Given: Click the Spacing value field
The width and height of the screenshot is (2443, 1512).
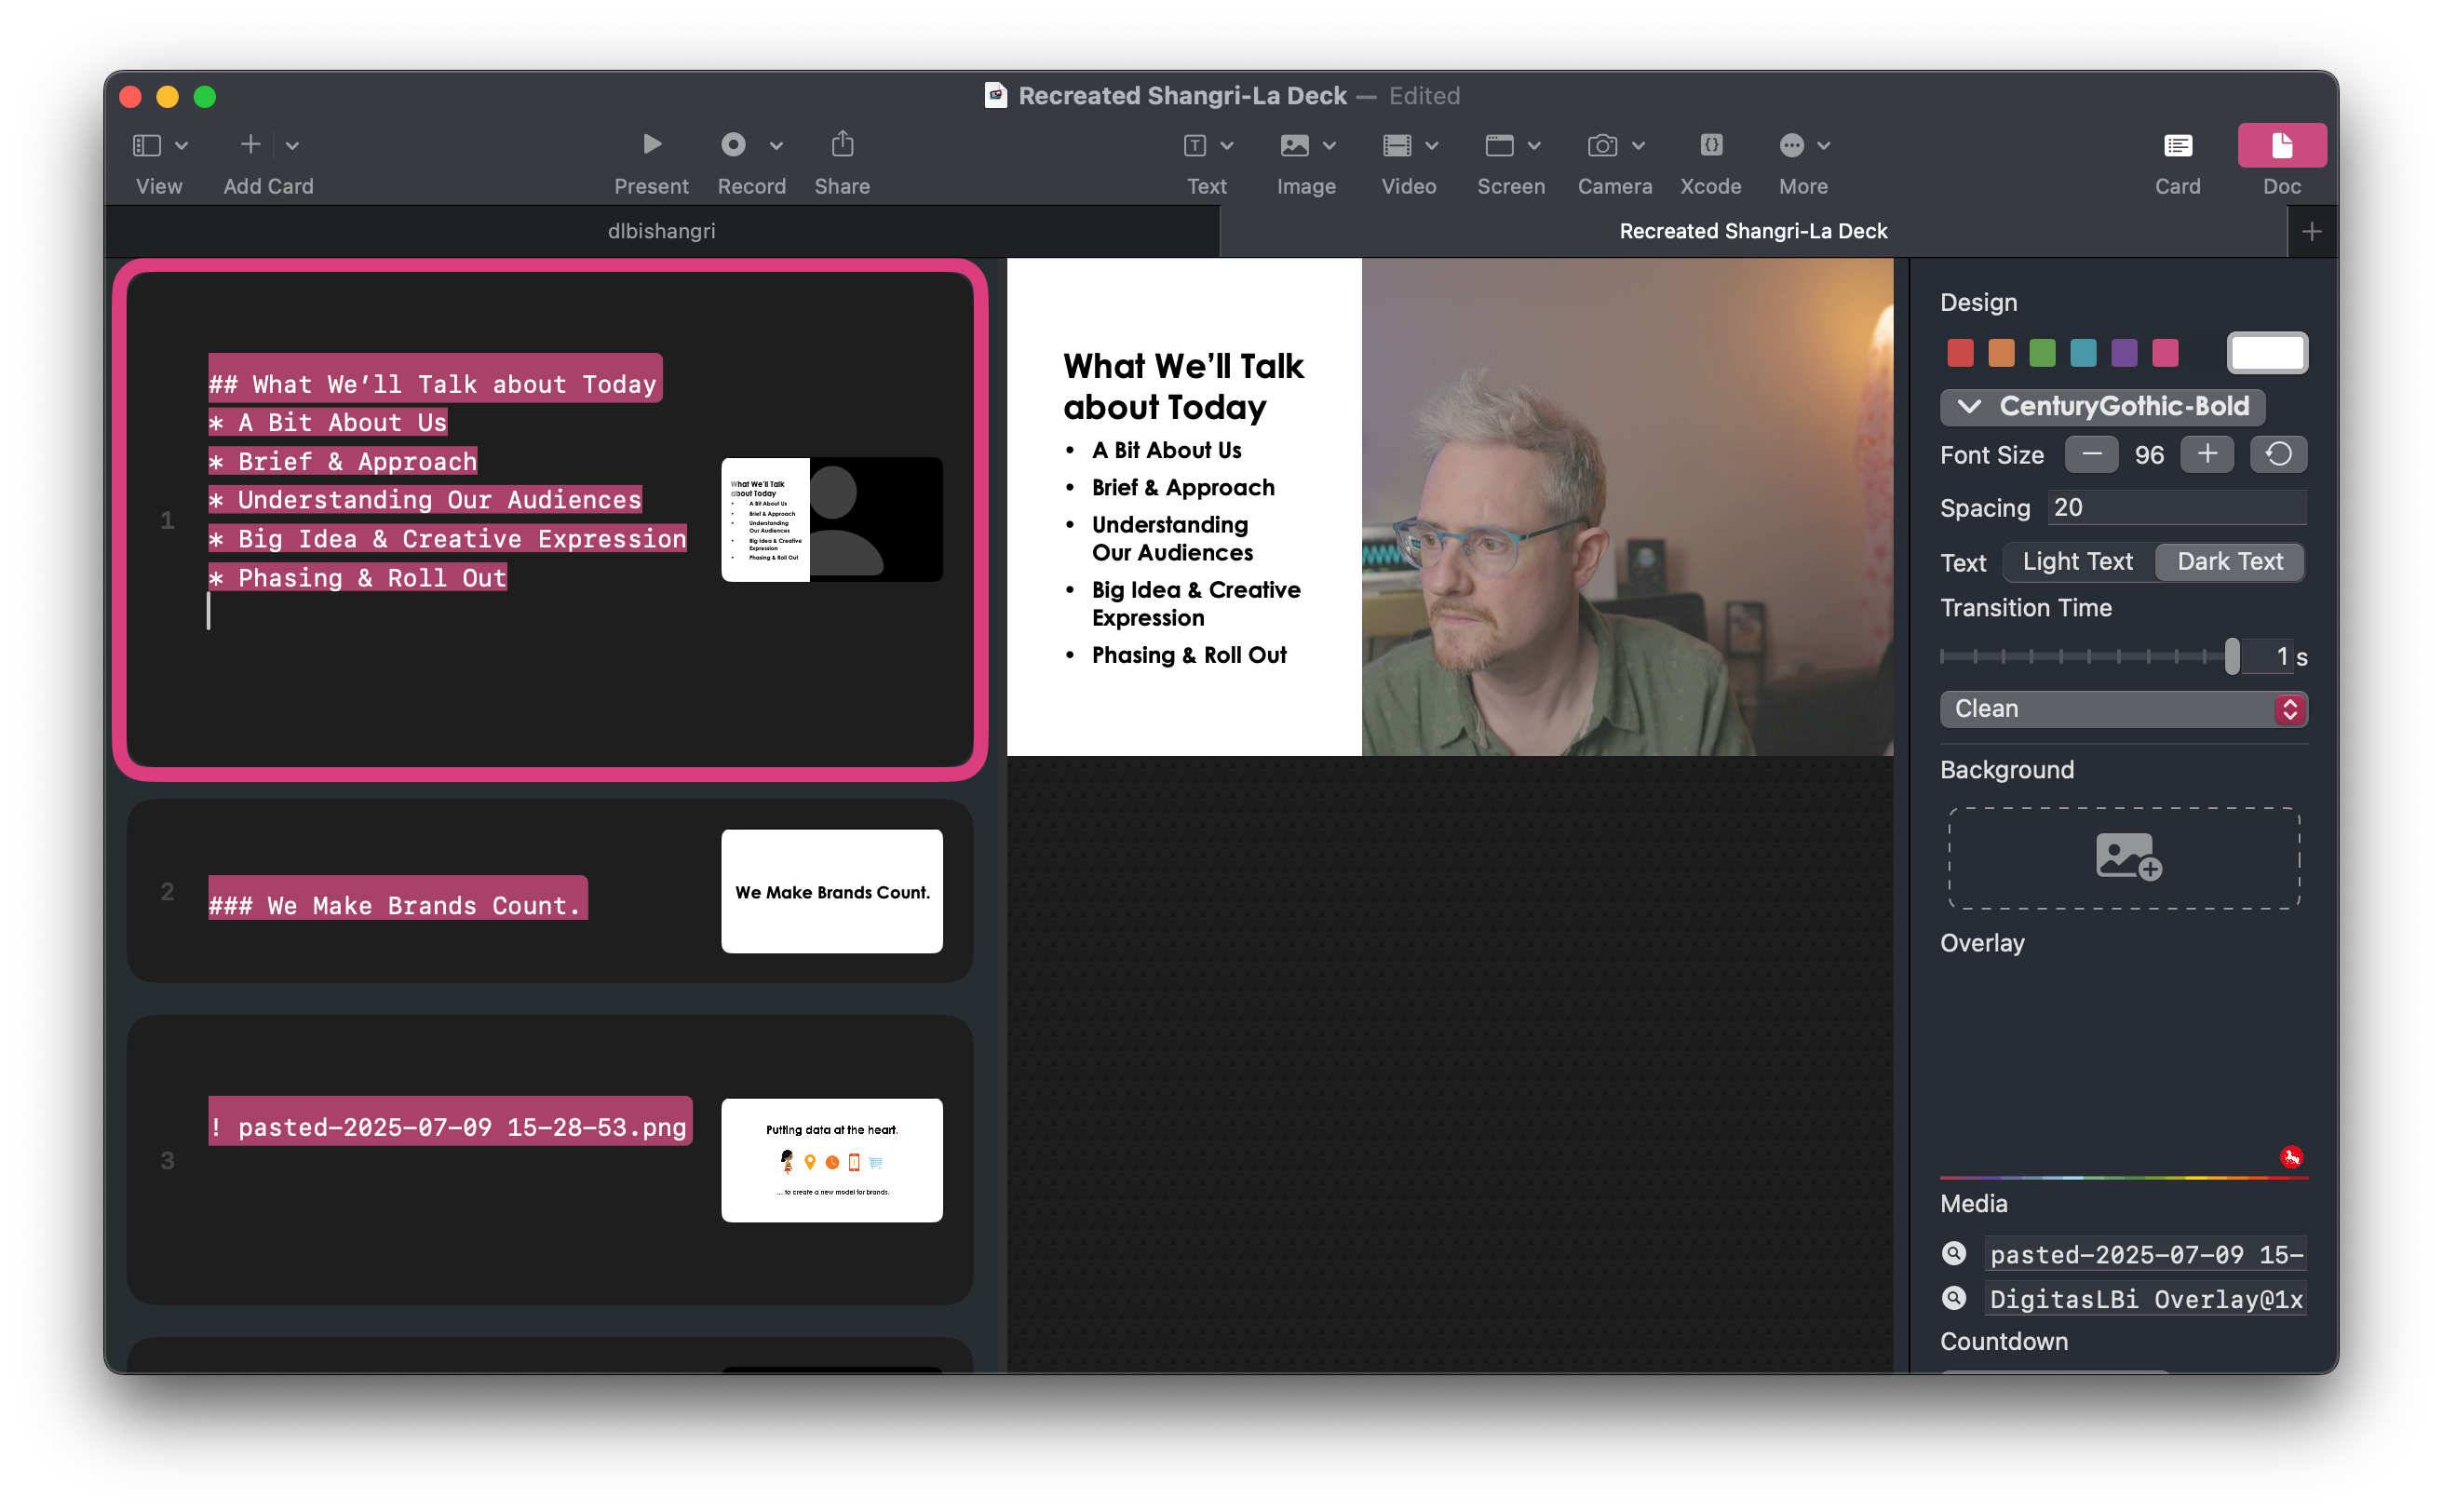Looking at the screenshot, I should [2176, 508].
